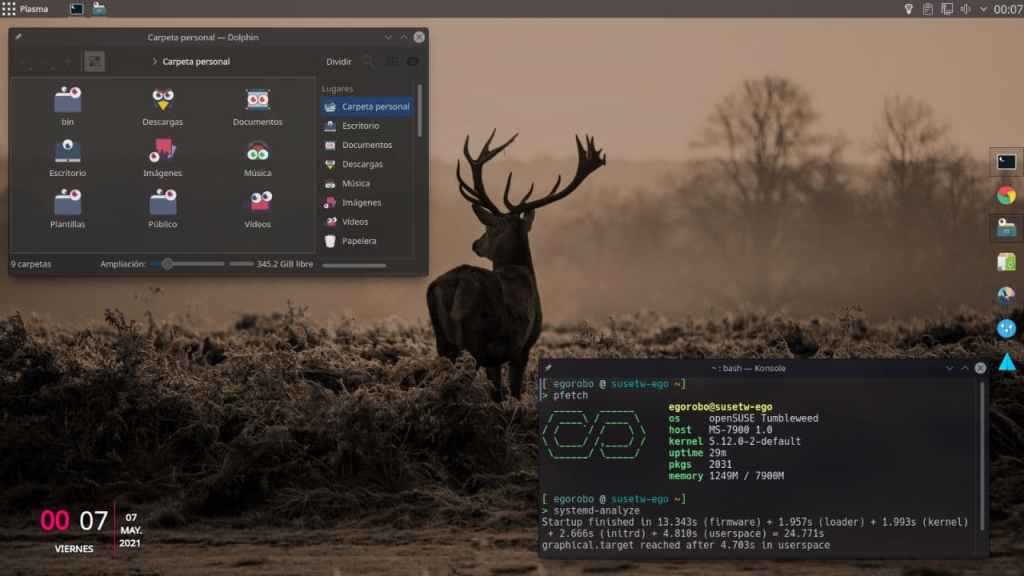Select Papelera in the Lugares sidebar
1024x576 pixels.
[x=358, y=241]
